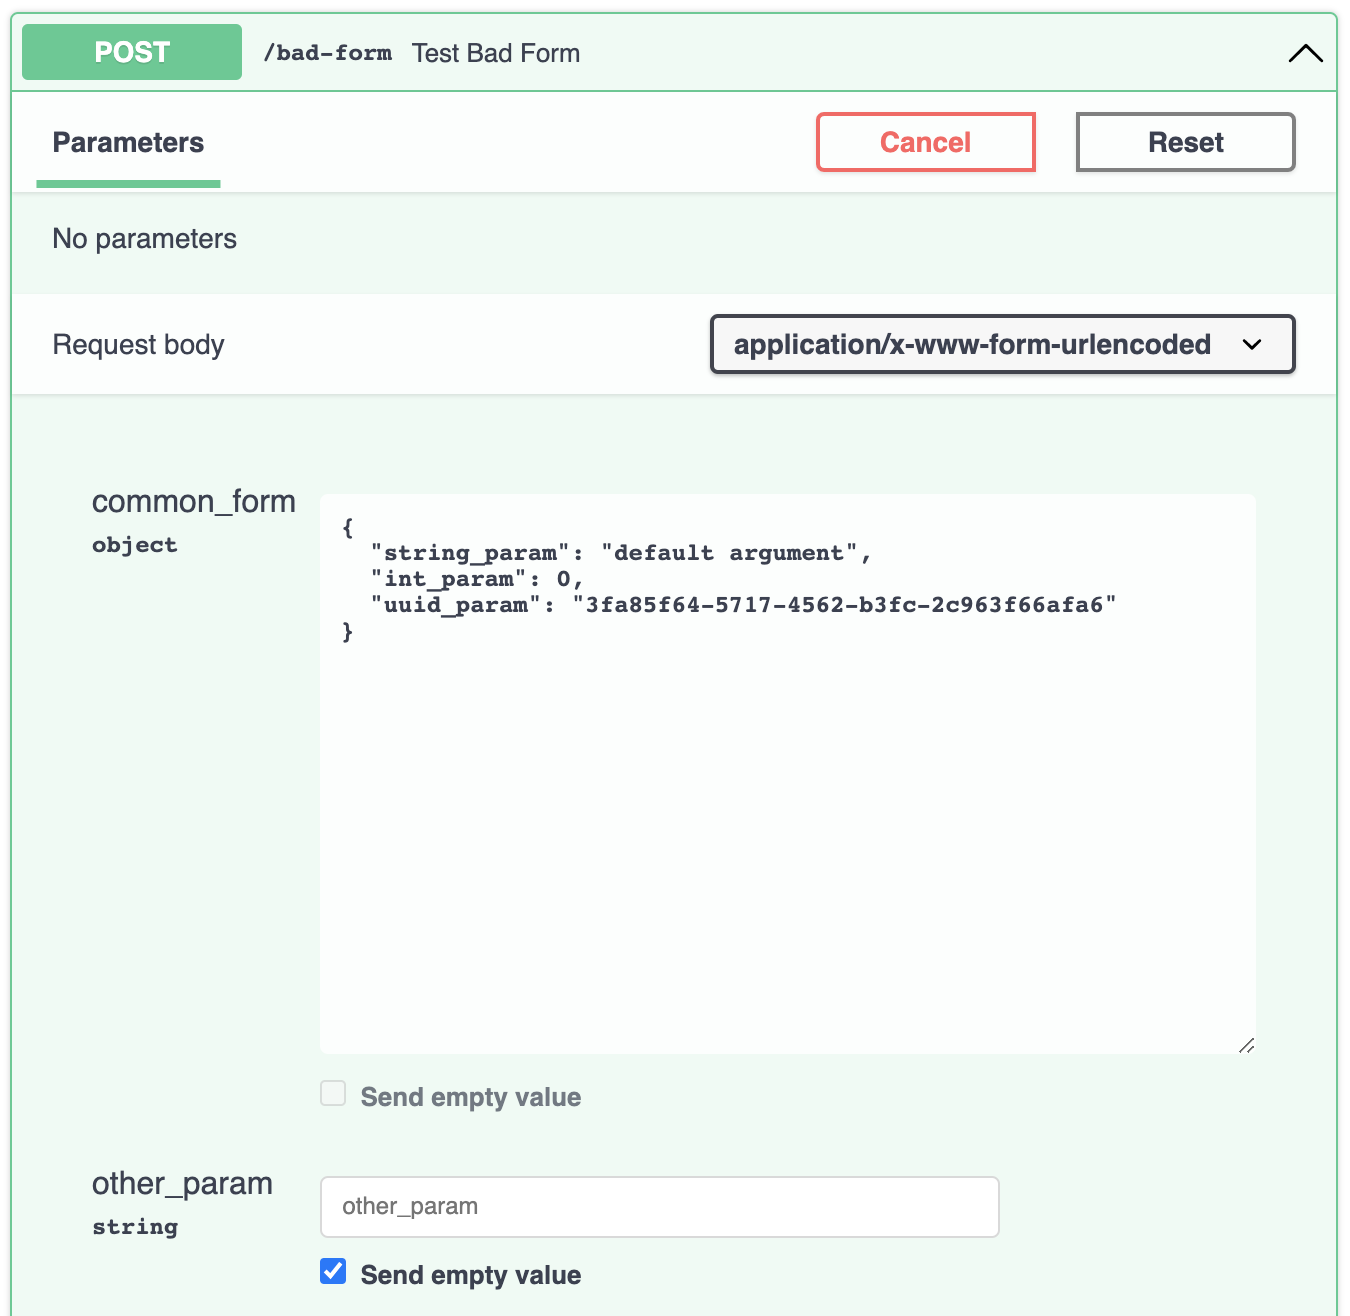Tick Send empty value checkbox below common_form
Screen dimensions: 1350x1316
tap(333, 1093)
